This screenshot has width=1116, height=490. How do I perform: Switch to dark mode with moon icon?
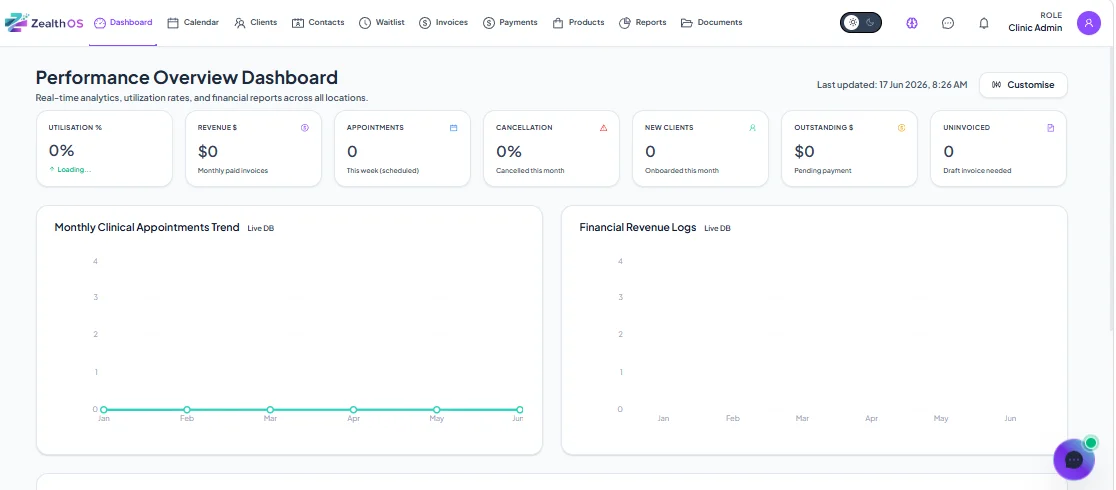click(870, 23)
